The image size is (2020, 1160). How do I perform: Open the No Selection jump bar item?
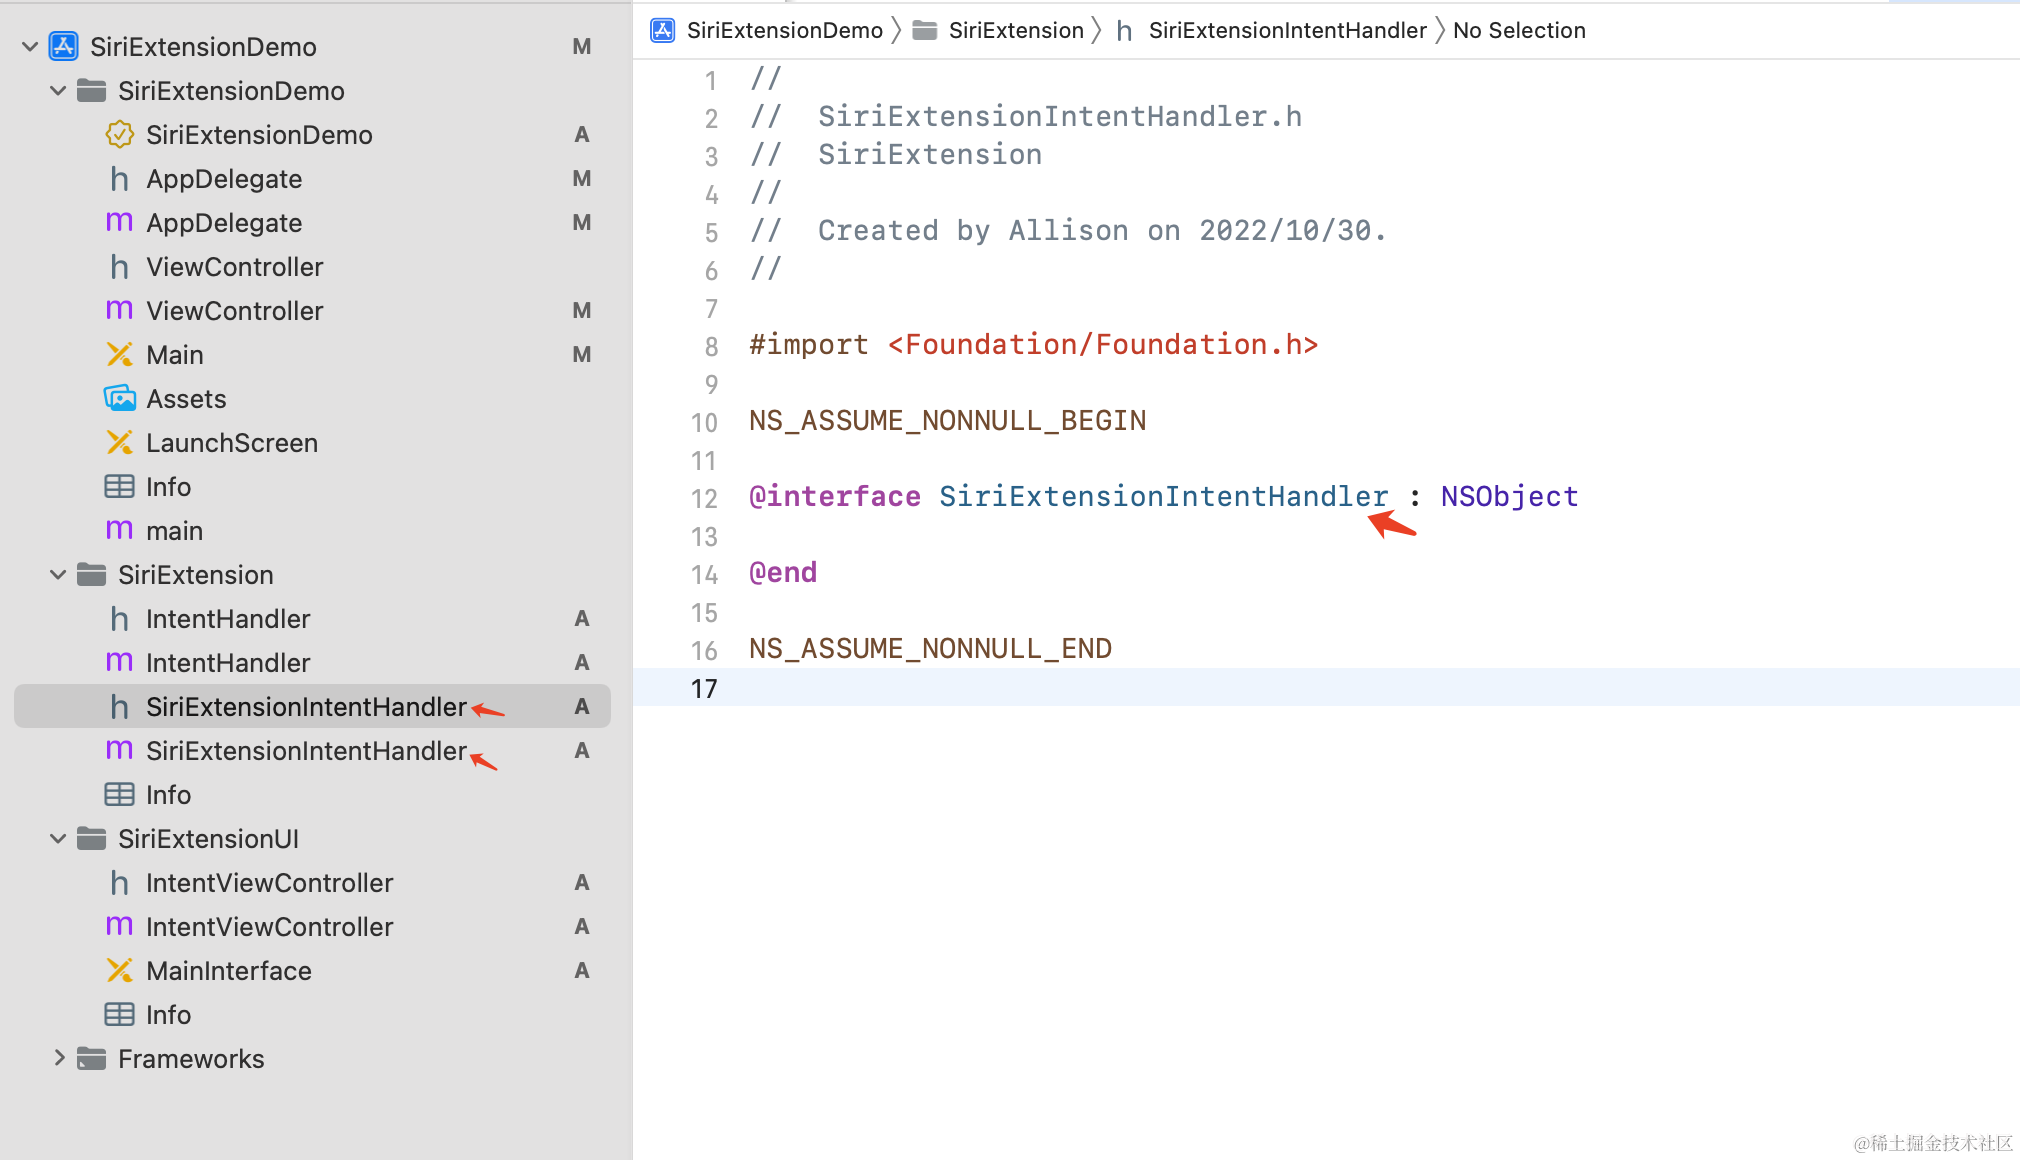click(1518, 30)
